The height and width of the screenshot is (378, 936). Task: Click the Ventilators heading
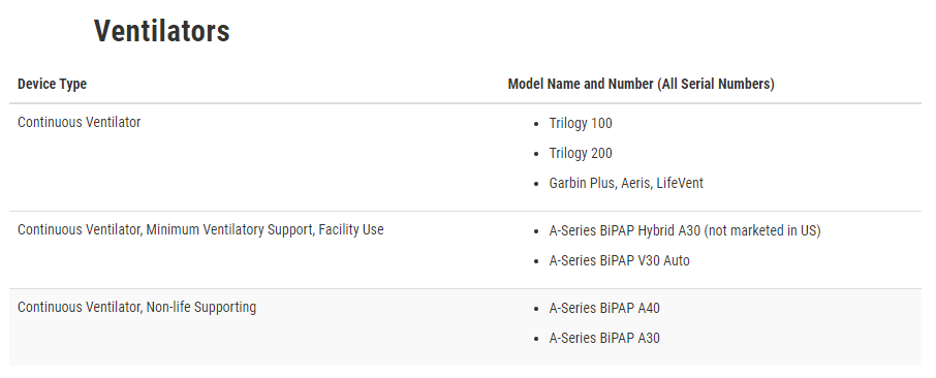pos(162,30)
